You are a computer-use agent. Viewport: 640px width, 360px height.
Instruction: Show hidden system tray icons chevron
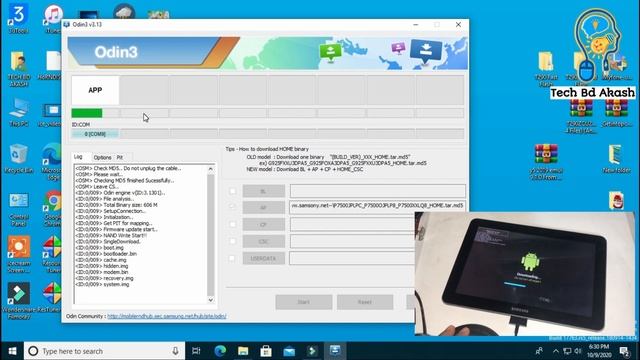[556, 351]
